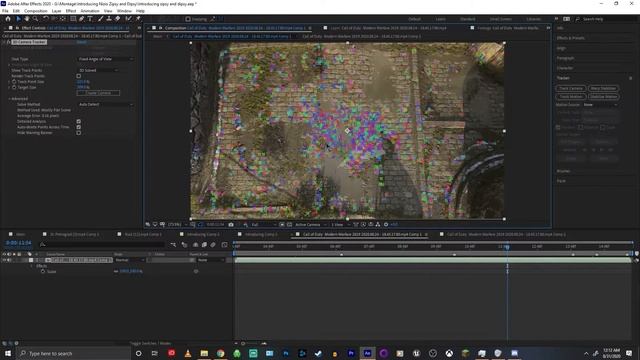This screenshot has height=360, width=640.
Task: Toggle the frame blending icon in timeline
Action: (x=204, y=244)
